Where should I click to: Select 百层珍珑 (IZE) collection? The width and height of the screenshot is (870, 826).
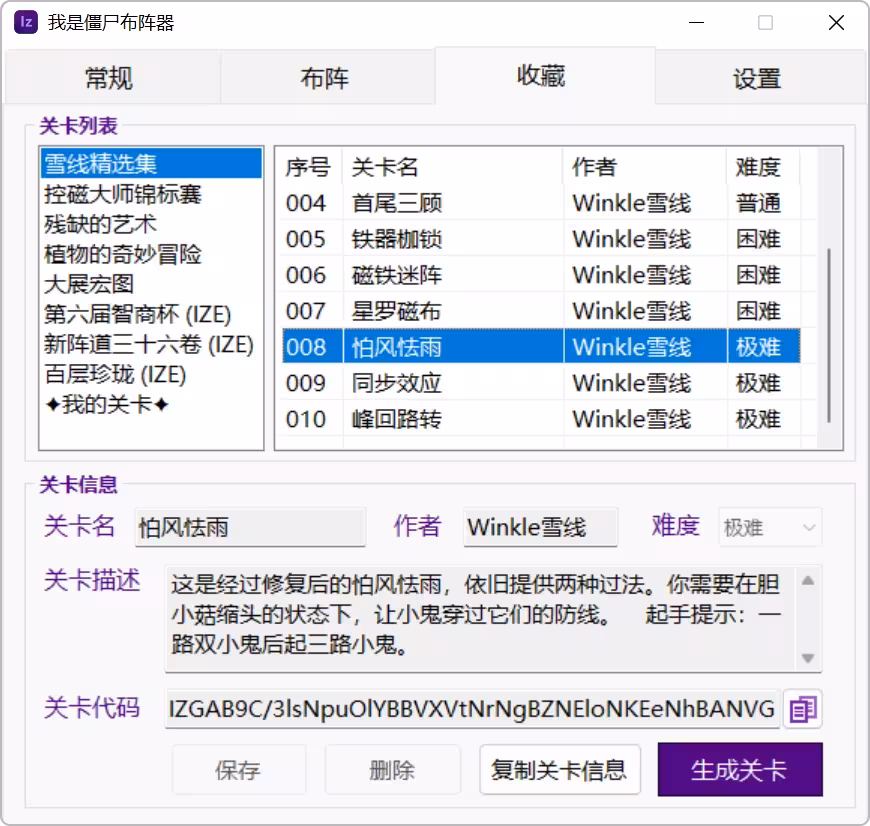(151, 374)
